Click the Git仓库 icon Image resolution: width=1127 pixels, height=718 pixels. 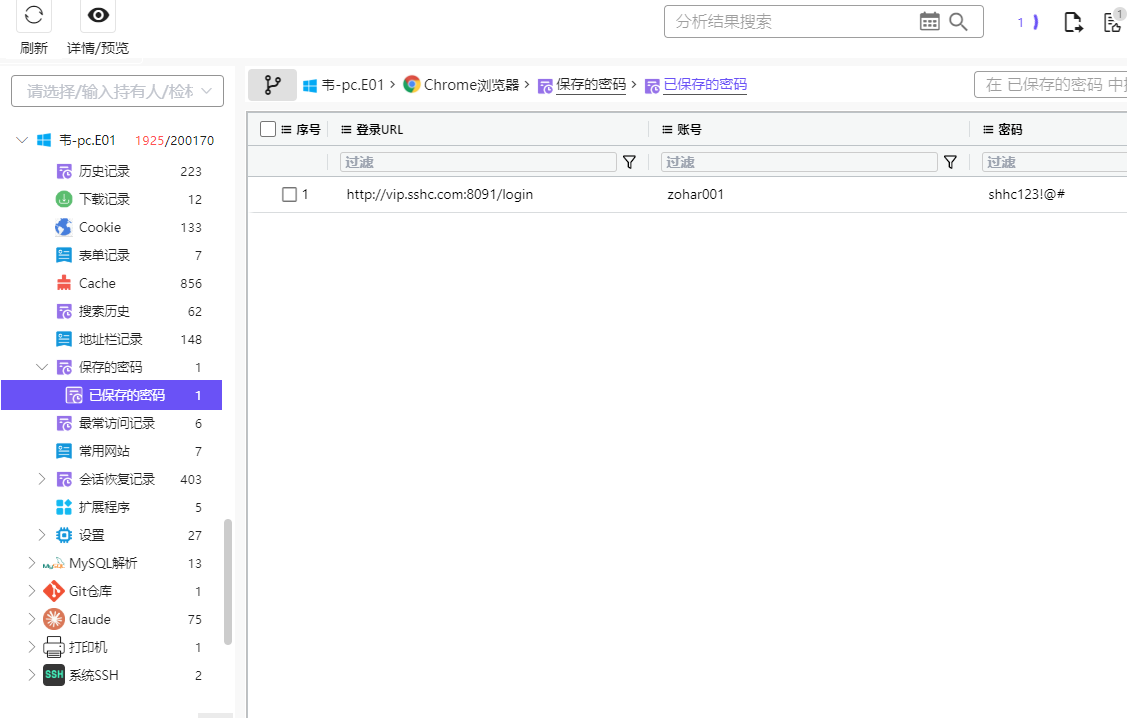[54, 592]
